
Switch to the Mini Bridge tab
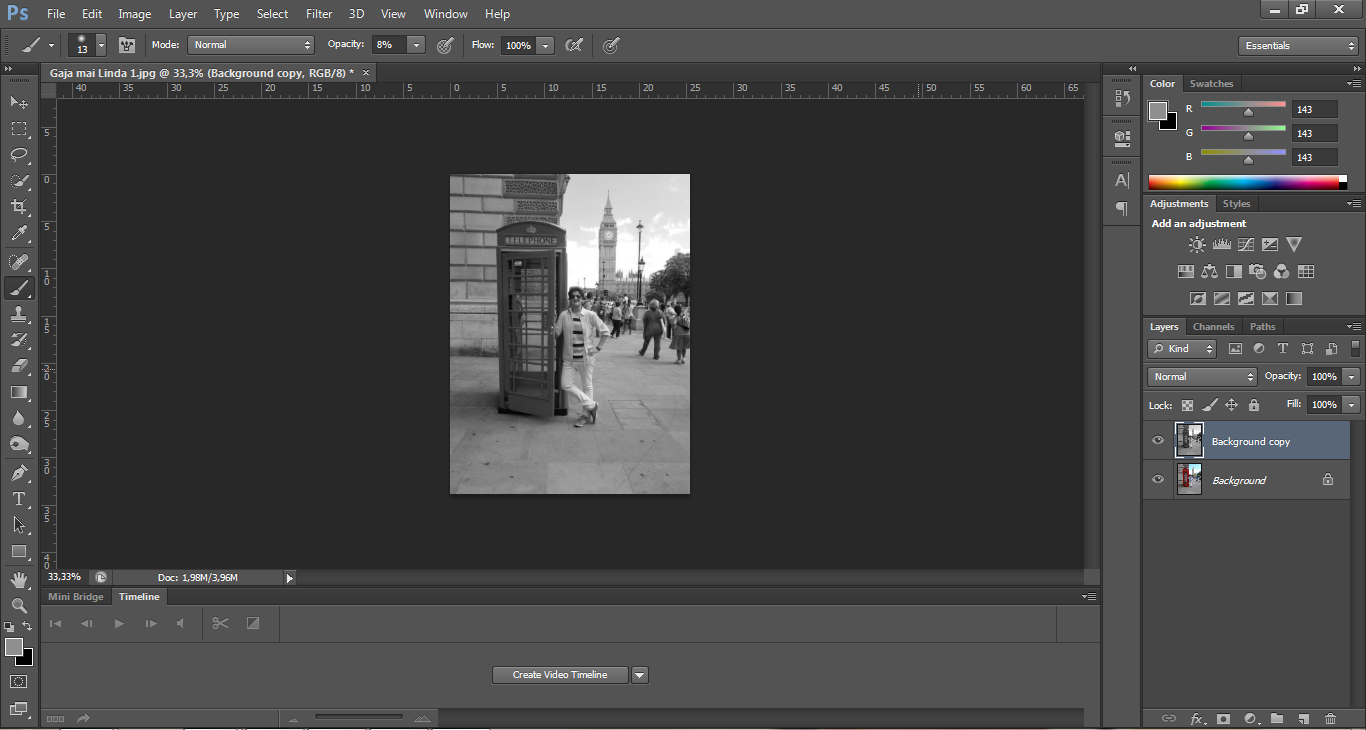[x=76, y=597]
